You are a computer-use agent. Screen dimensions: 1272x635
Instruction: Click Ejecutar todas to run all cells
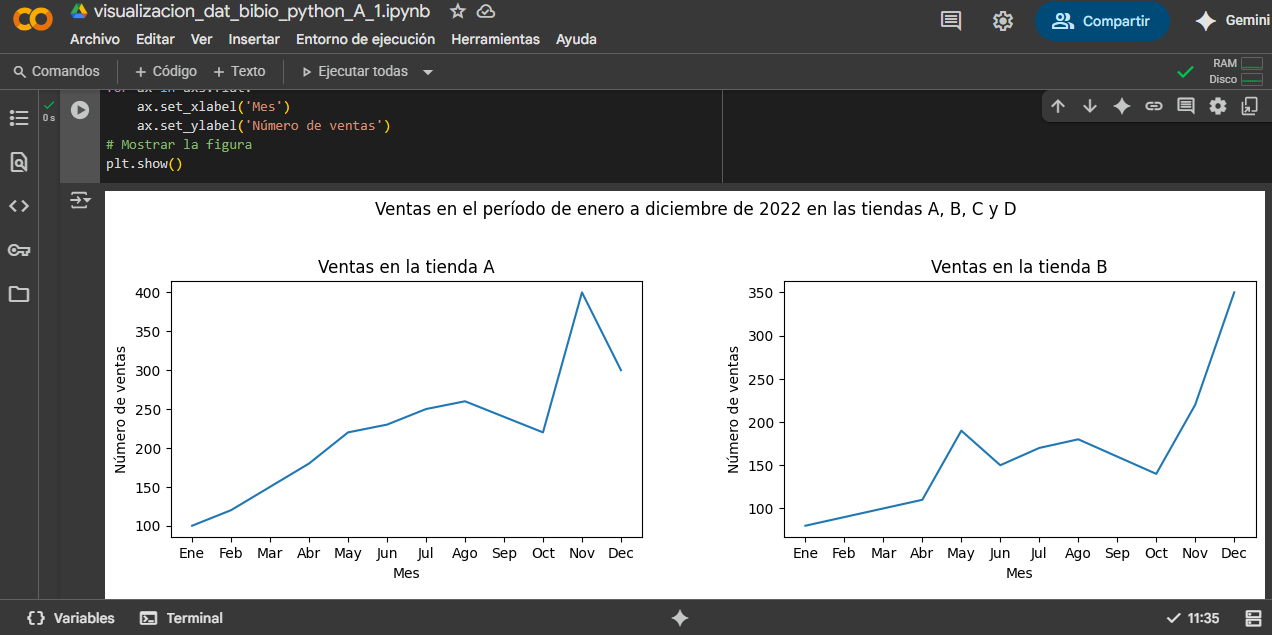coord(355,71)
